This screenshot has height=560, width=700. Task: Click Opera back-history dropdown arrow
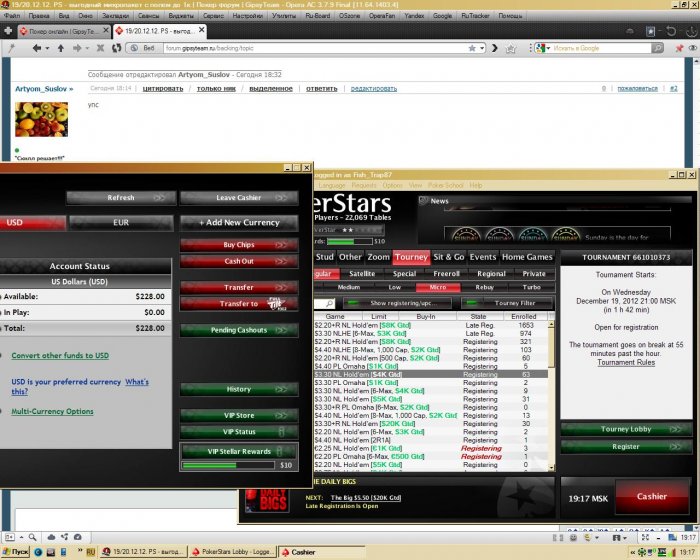[47, 48]
